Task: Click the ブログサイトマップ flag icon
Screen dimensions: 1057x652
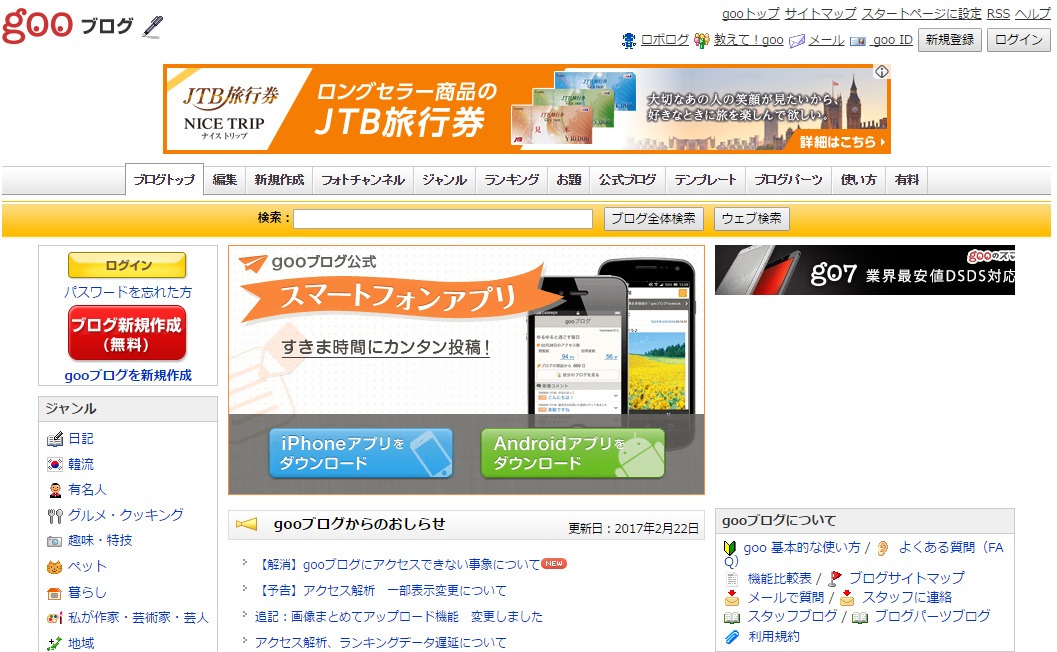Action: [x=835, y=578]
